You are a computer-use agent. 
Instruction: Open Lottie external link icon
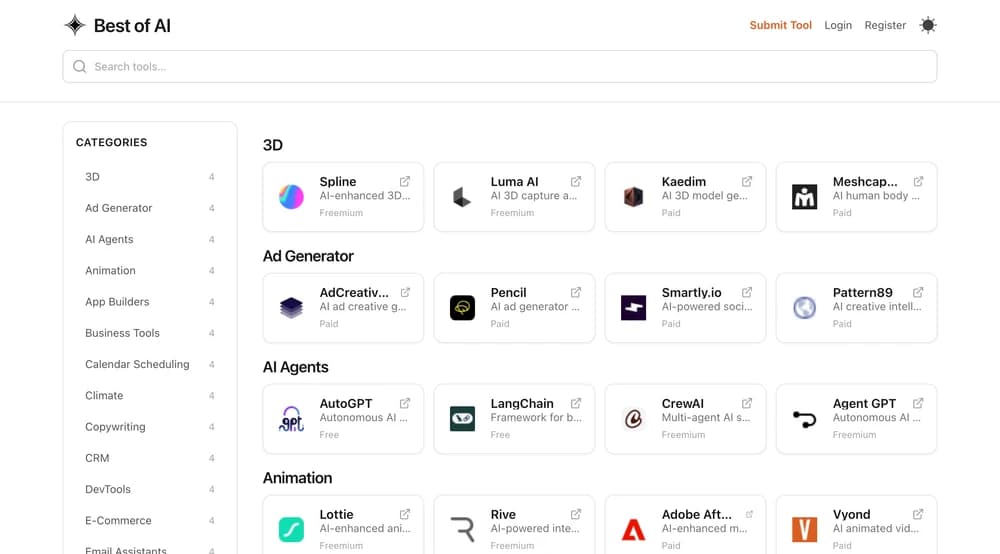click(x=405, y=514)
